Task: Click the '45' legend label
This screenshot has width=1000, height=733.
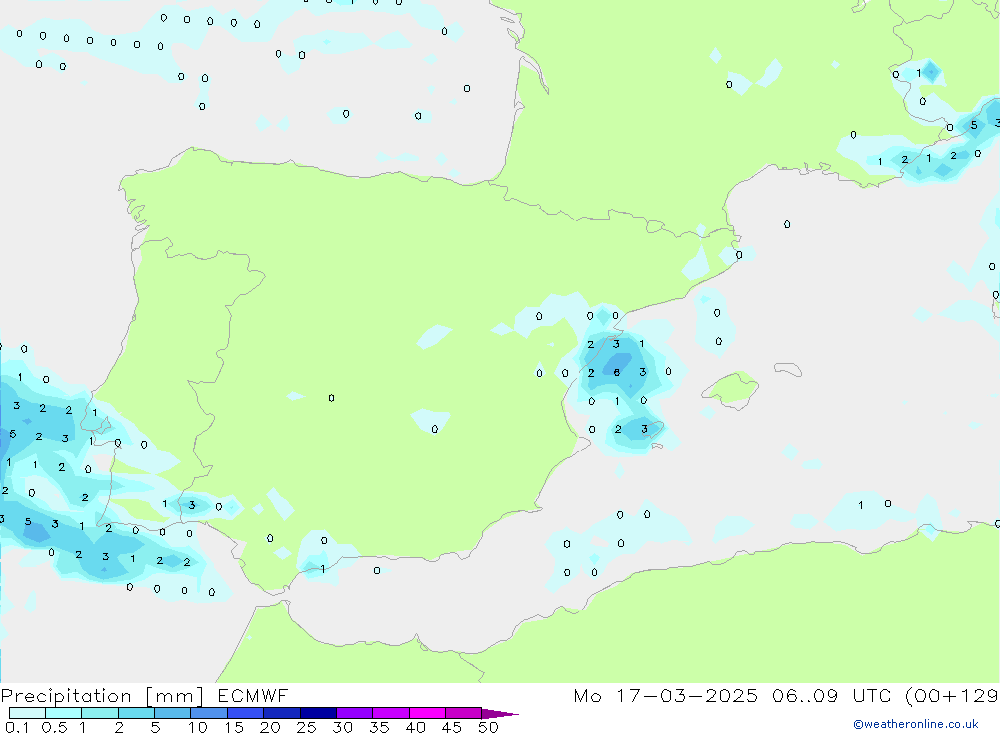Action: click(x=452, y=727)
